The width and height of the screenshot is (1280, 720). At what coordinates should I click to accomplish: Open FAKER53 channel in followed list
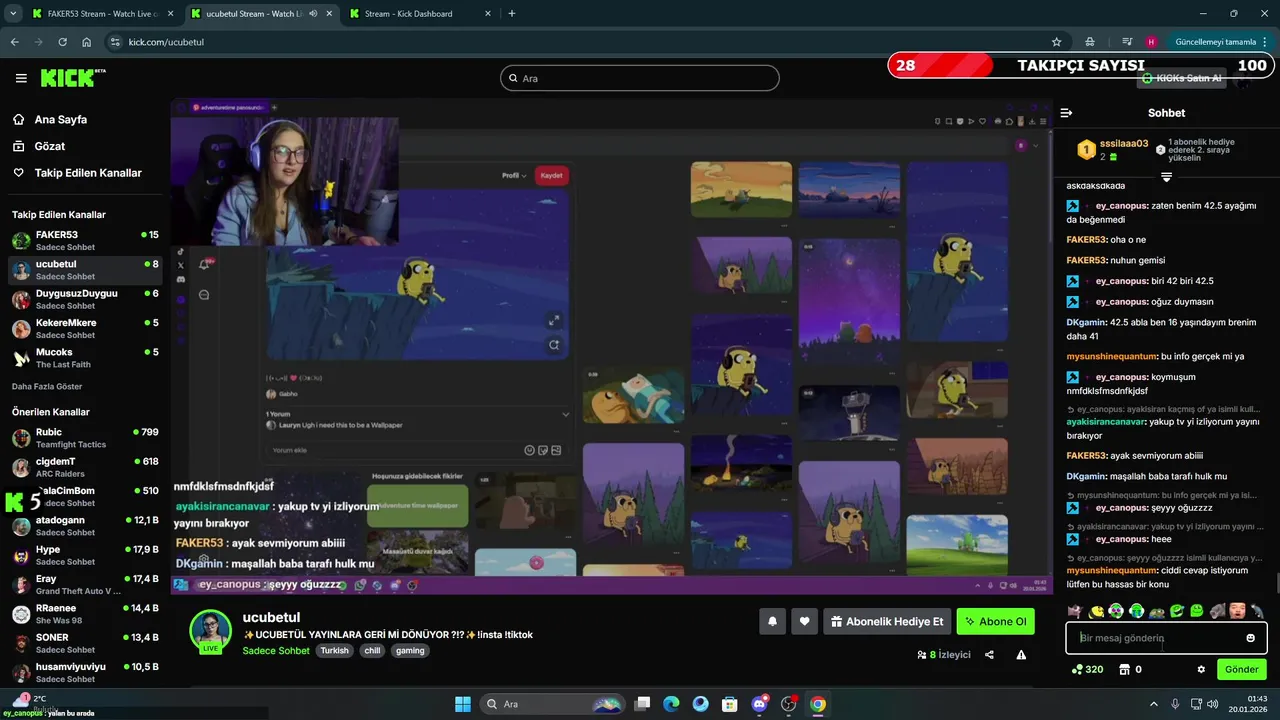pyautogui.click(x=85, y=240)
